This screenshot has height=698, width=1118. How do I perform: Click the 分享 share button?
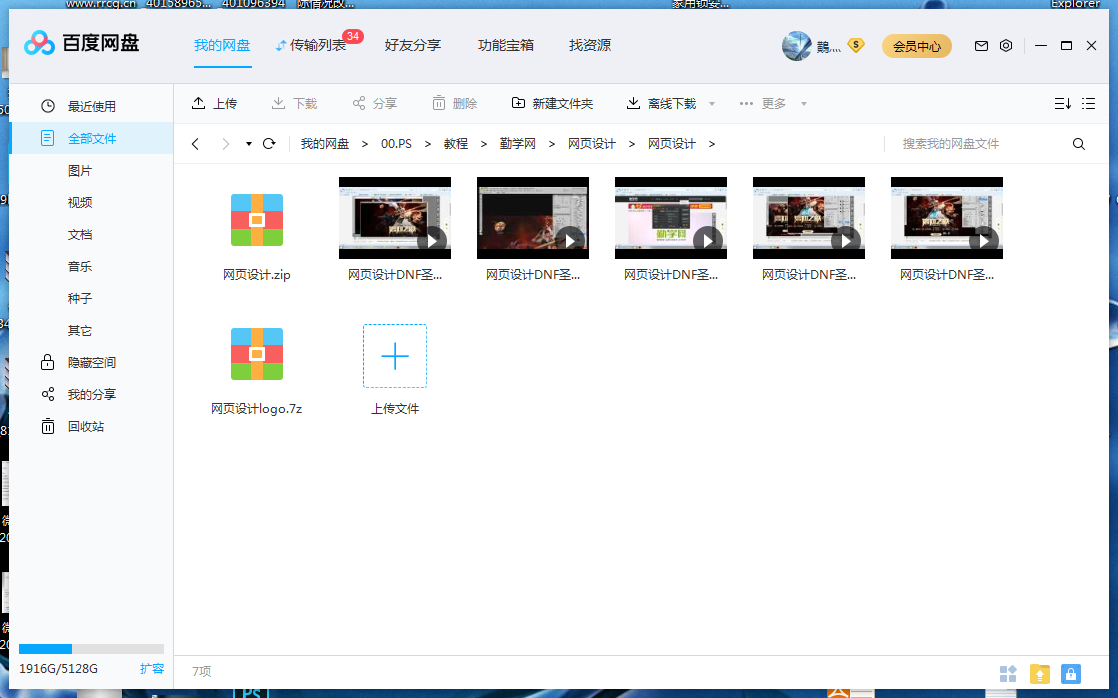[x=374, y=103]
